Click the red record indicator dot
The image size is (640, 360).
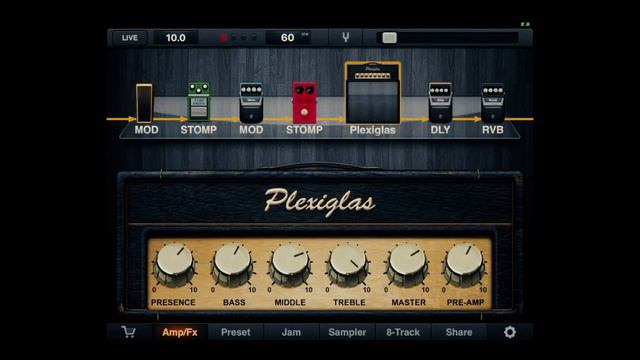pos(223,38)
